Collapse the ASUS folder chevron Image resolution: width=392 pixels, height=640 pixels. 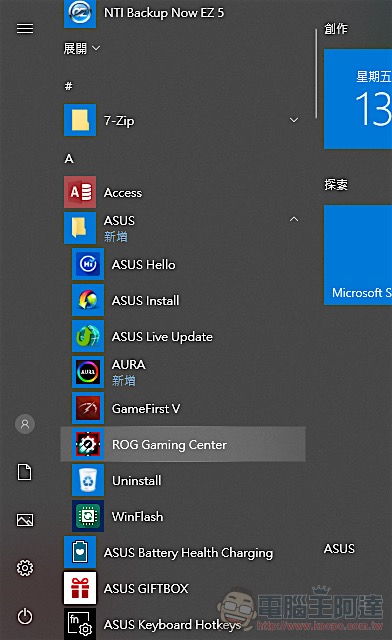294,220
